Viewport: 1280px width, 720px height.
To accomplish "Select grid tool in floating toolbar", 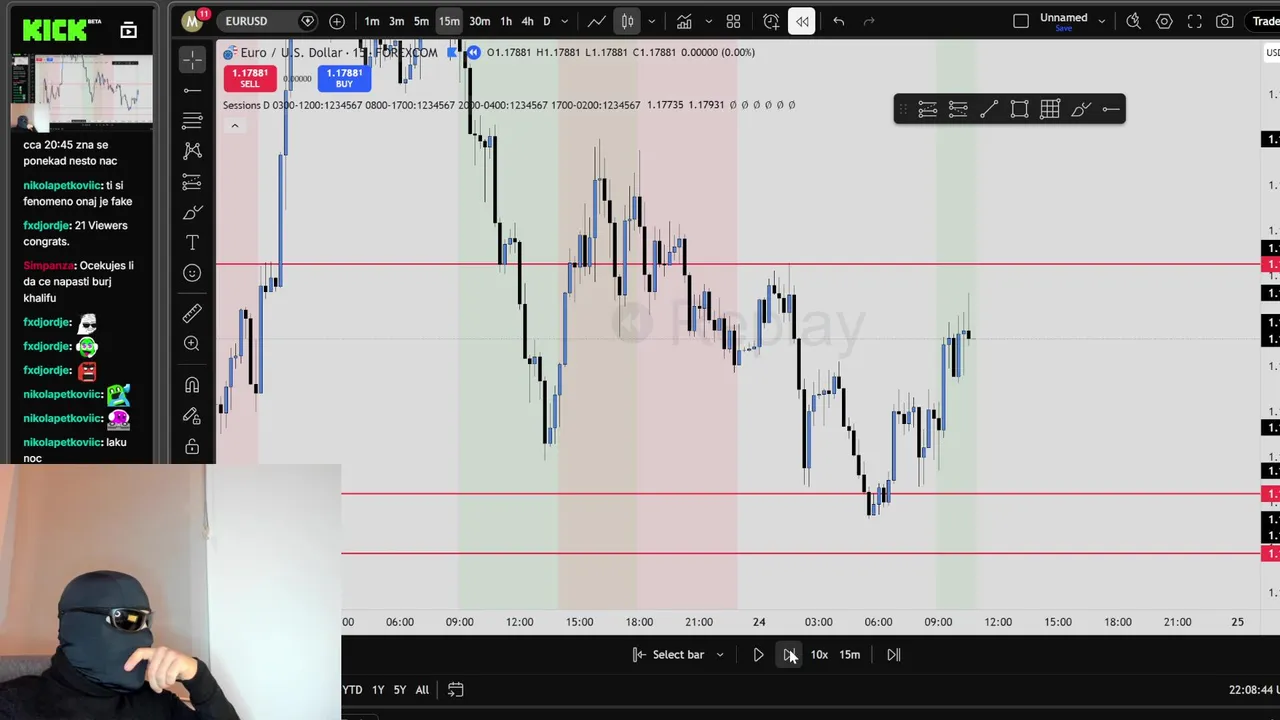I will click(x=1050, y=110).
